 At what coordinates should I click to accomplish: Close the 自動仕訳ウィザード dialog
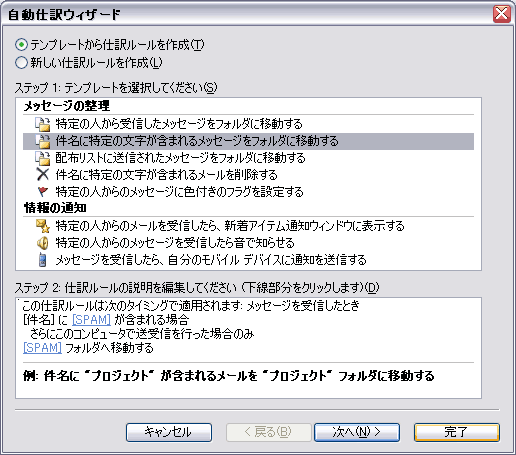click(x=502, y=14)
